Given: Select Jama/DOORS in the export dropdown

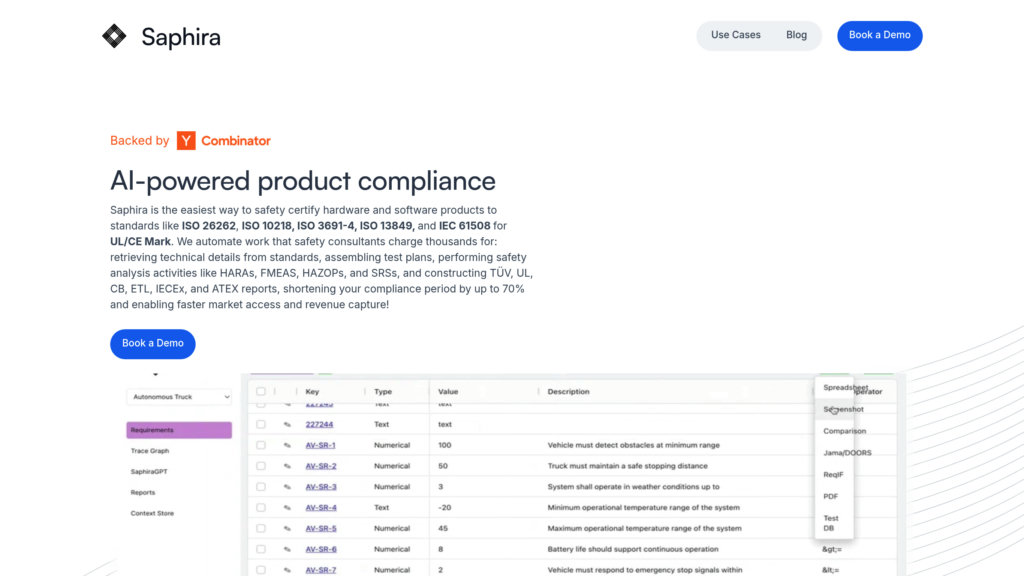Looking at the screenshot, I should click(x=846, y=453).
